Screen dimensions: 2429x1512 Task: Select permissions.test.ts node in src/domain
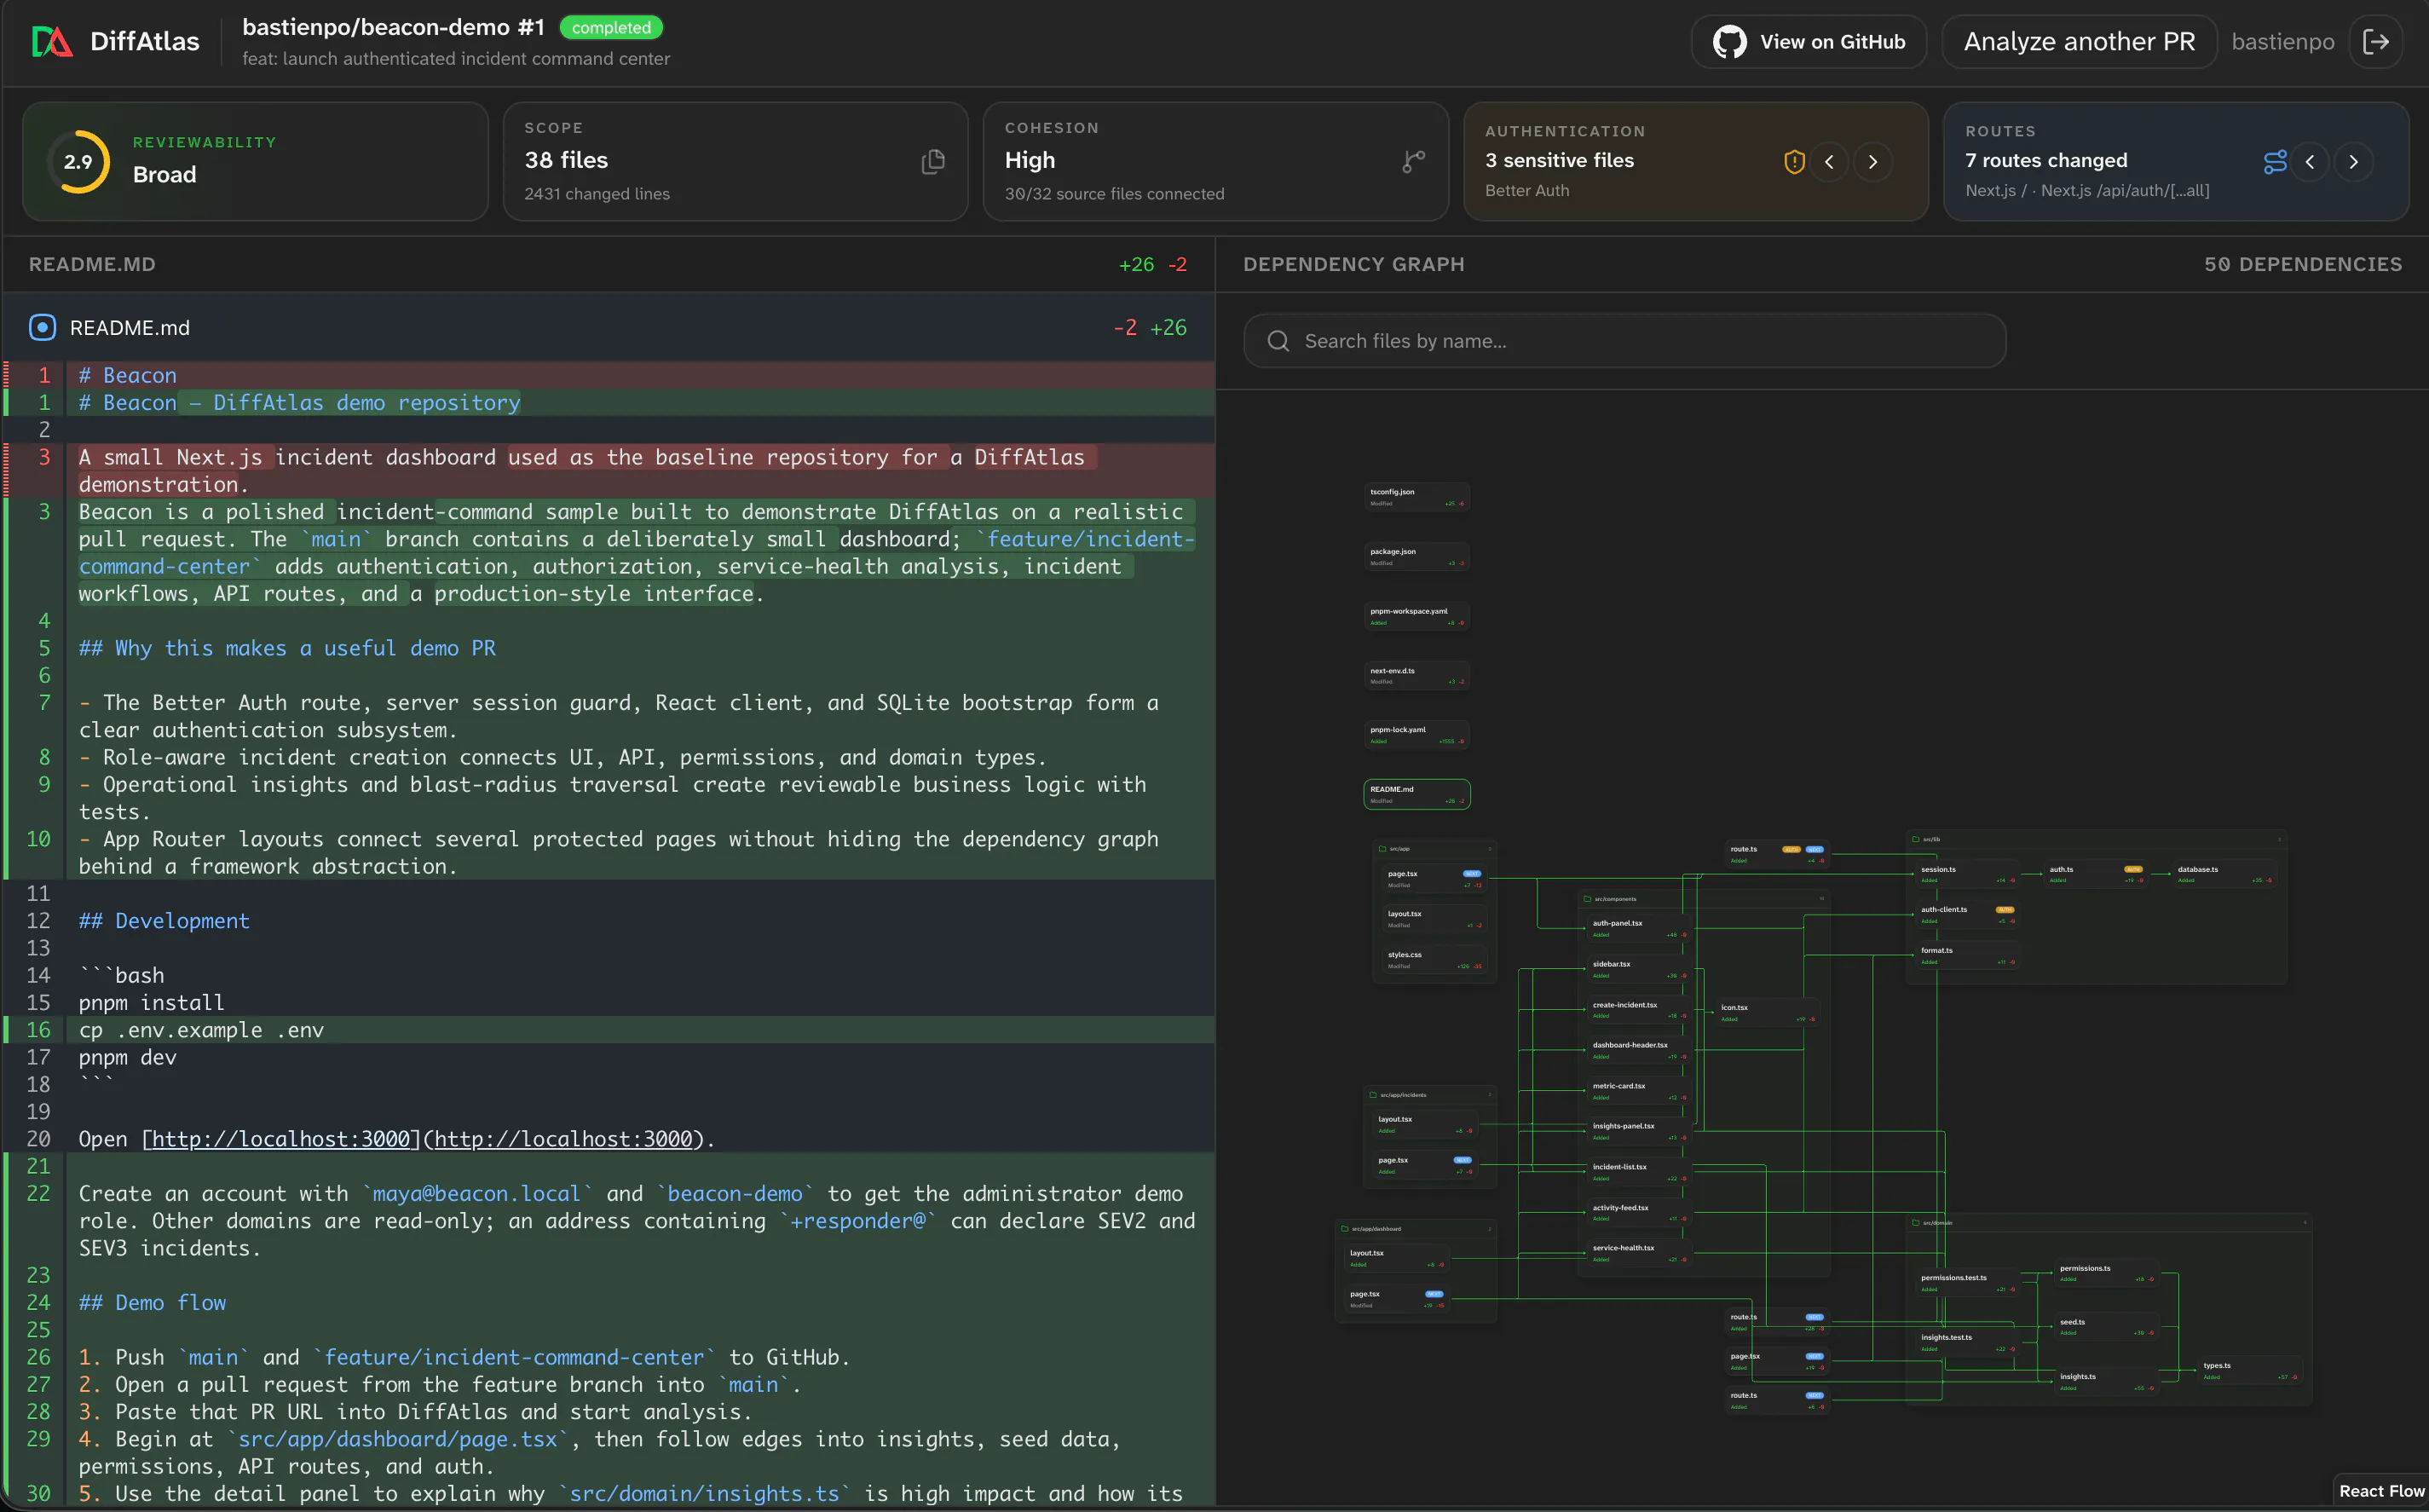pos(1967,1283)
